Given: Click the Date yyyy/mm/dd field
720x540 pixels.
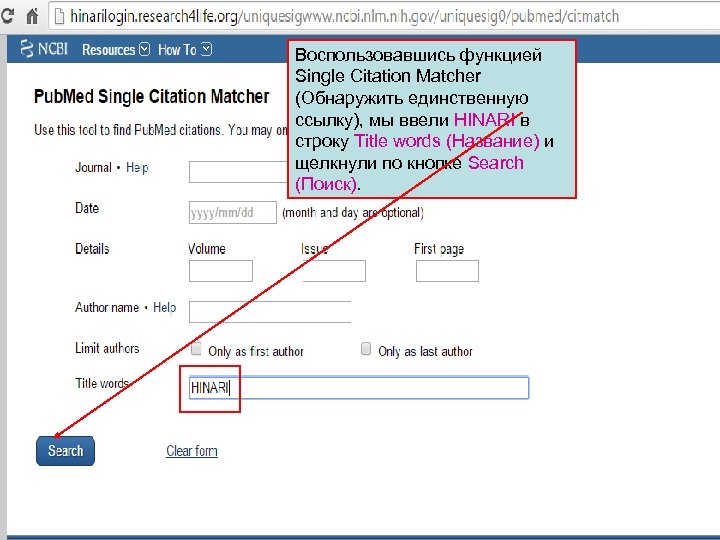Looking at the screenshot, I should click(x=233, y=213).
